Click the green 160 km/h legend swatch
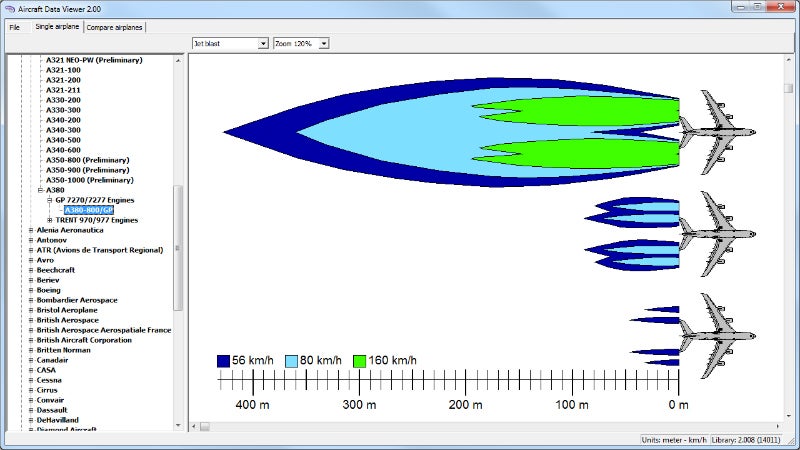The image size is (800, 450). coord(360,361)
